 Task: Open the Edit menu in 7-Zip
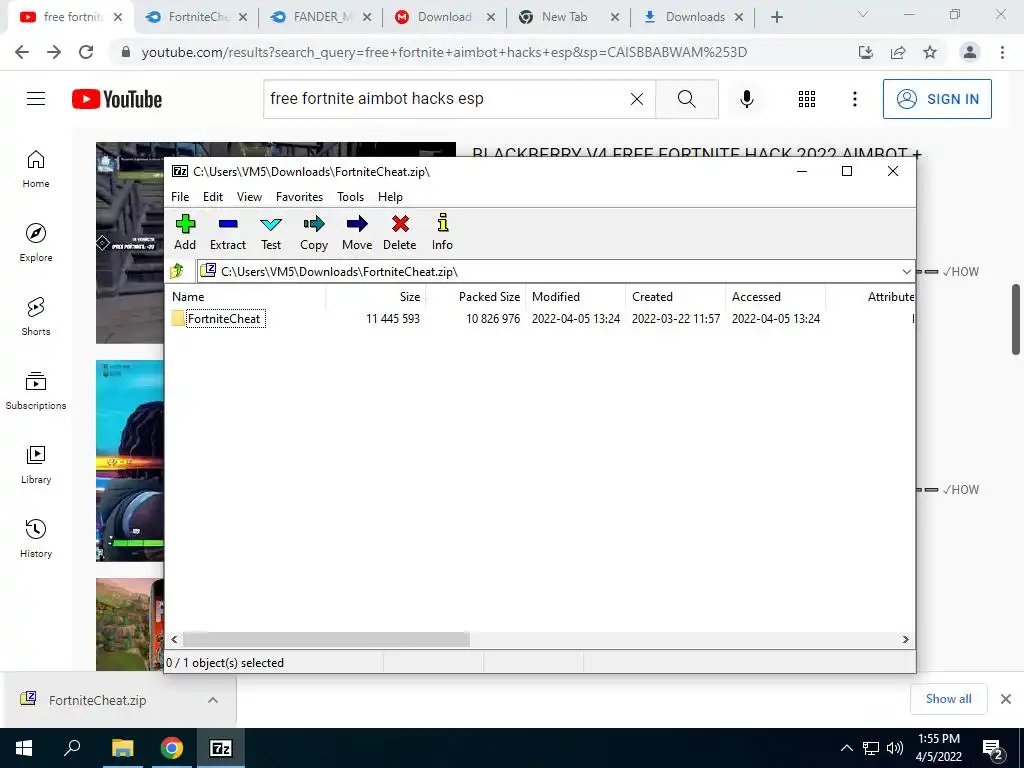(213, 197)
